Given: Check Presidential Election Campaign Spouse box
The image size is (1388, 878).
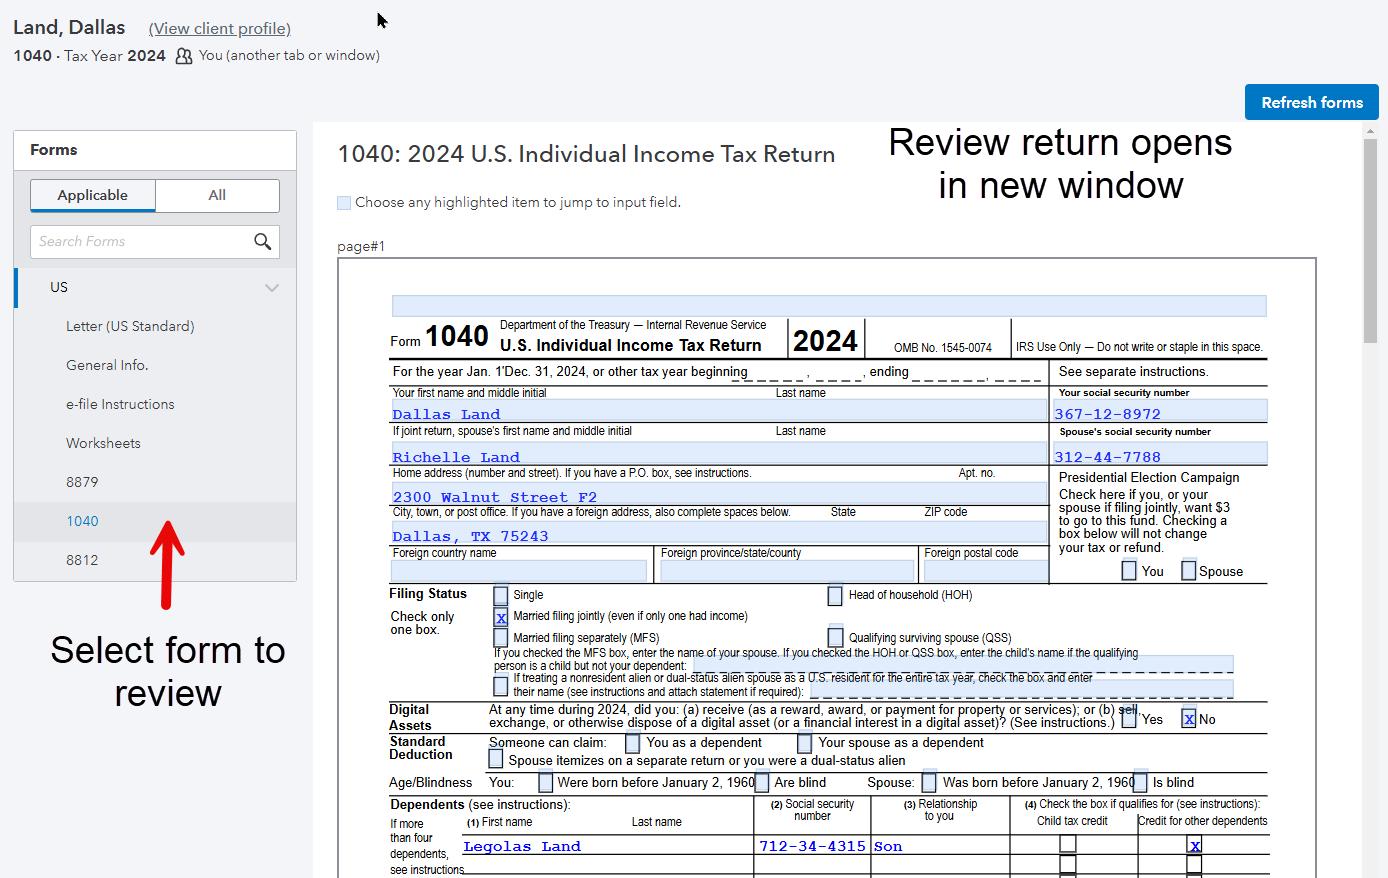Looking at the screenshot, I should click(1189, 571).
